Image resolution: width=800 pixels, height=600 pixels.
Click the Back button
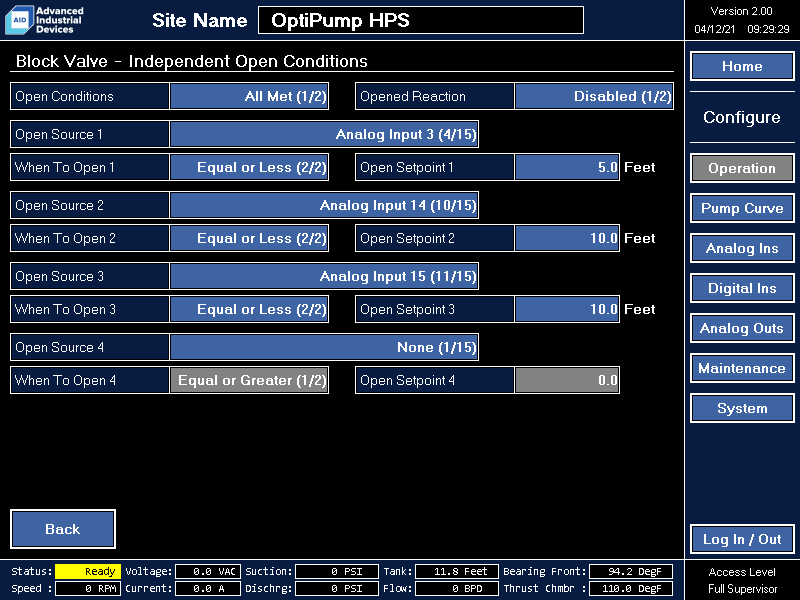[63, 529]
